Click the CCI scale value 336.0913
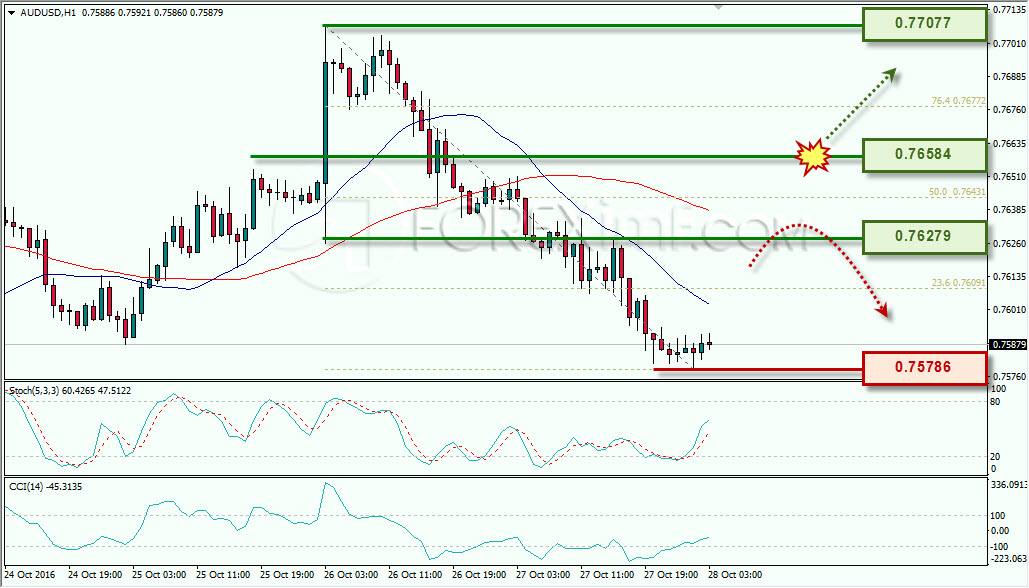The height and width of the screenshot is (588, 1029). pos(1009,486)
